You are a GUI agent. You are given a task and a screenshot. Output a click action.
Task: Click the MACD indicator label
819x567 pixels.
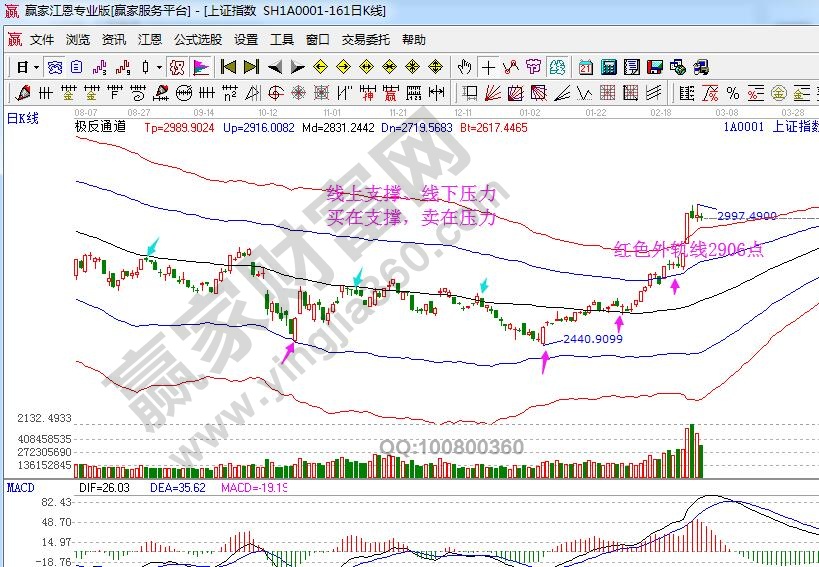click(22, 487)
